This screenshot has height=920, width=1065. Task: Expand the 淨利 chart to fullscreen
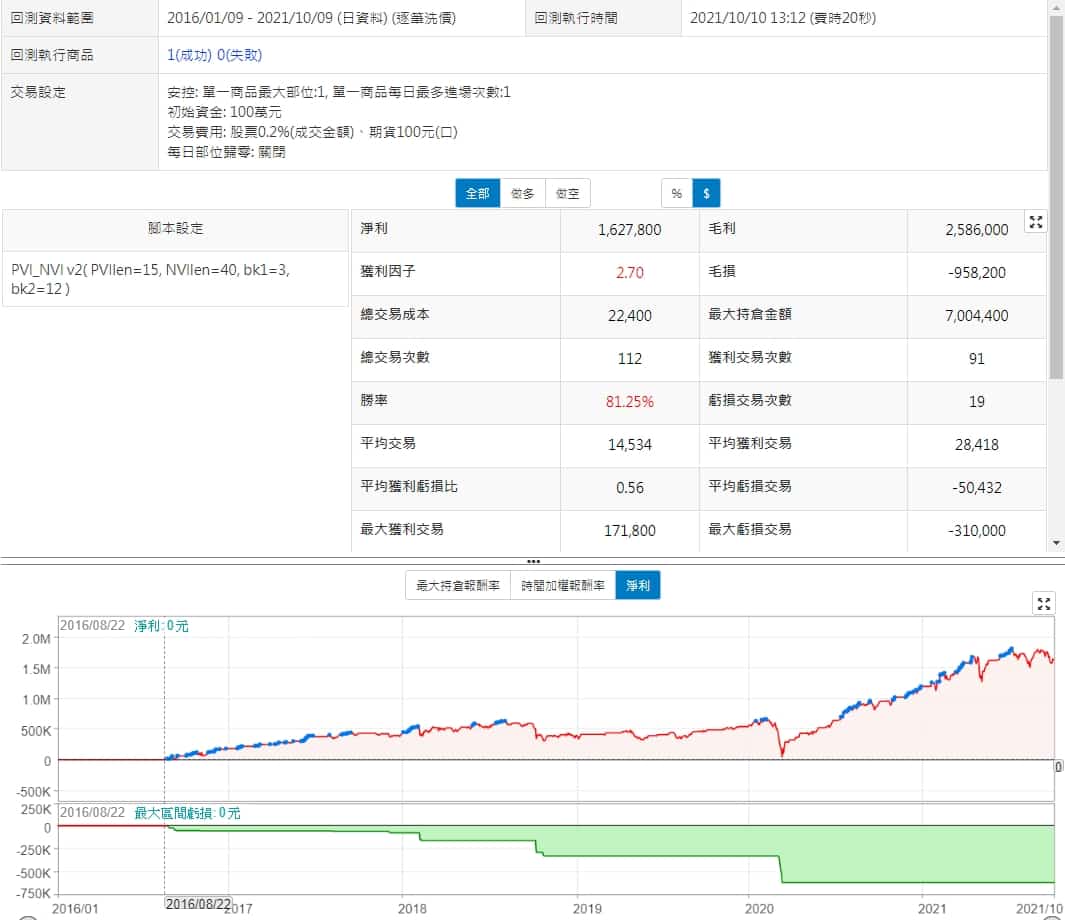click(x=1044, y=603)
